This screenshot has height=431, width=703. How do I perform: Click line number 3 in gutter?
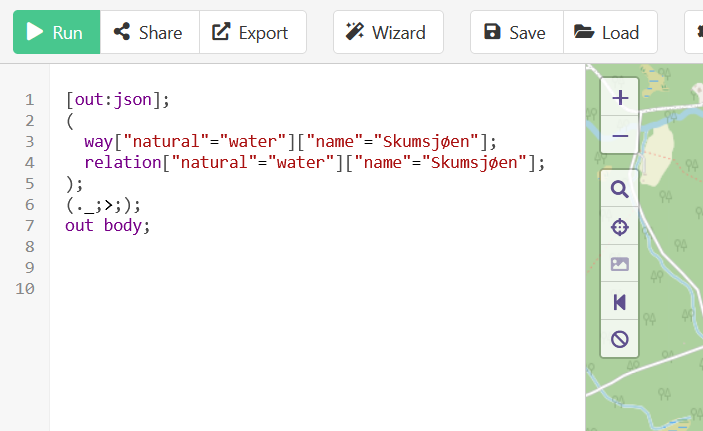pyautogui.click(x=30, y=141)
